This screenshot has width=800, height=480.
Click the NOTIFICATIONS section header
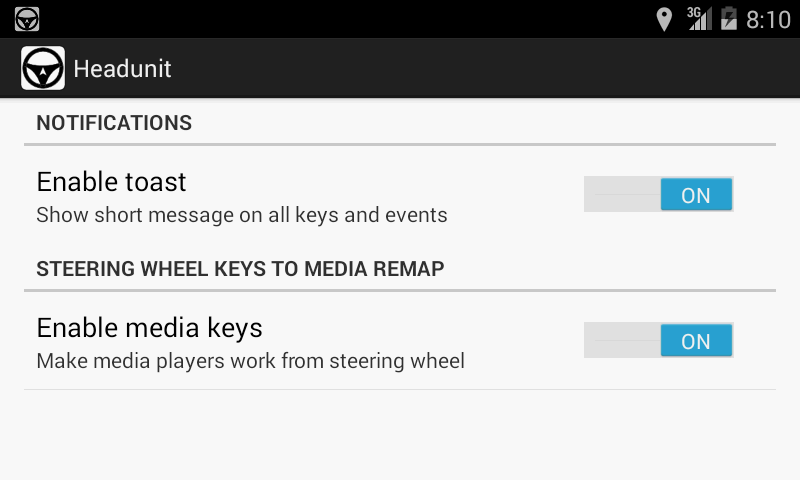[114, 123]
